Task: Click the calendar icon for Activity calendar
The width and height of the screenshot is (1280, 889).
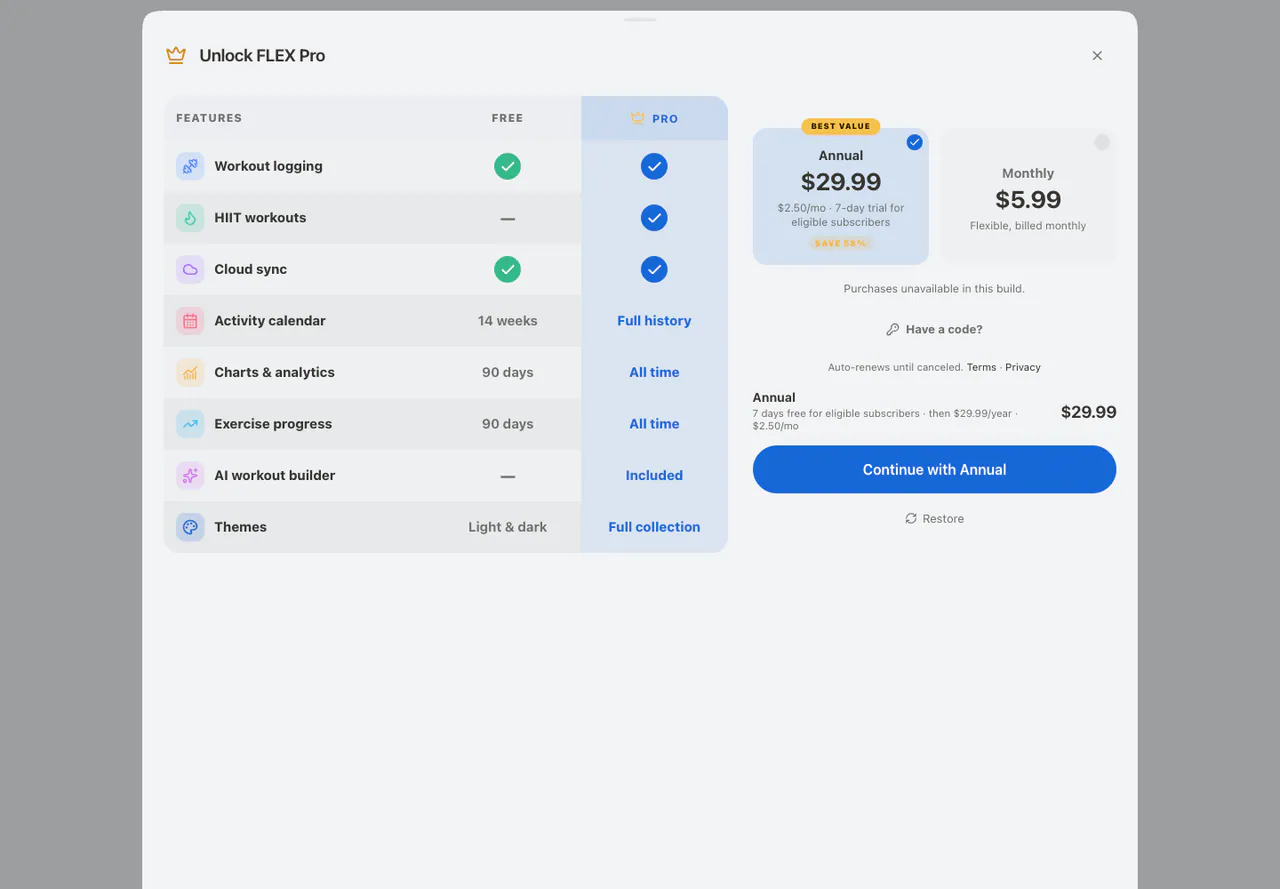Action: [x=190, y=321]
